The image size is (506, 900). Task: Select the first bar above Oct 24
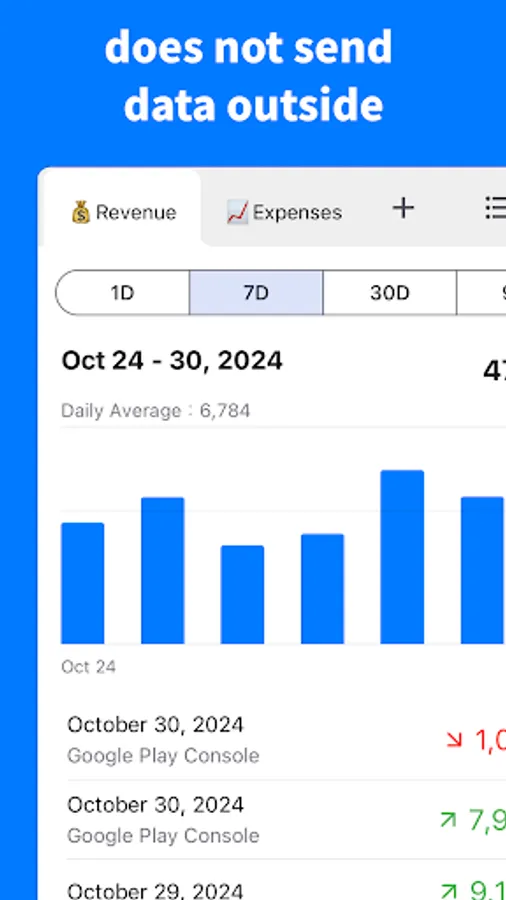click(83, 583)
